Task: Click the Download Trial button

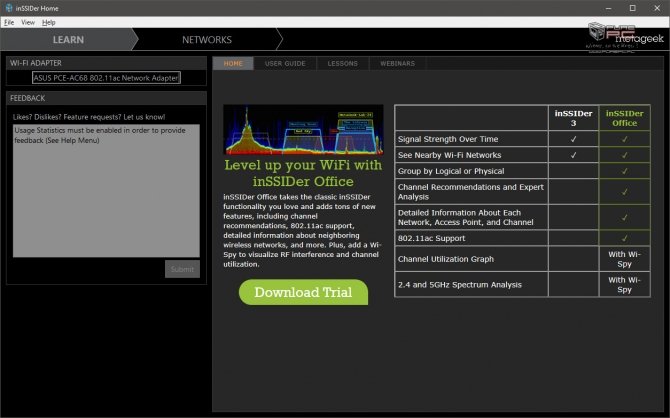Action: click(303, 292)
